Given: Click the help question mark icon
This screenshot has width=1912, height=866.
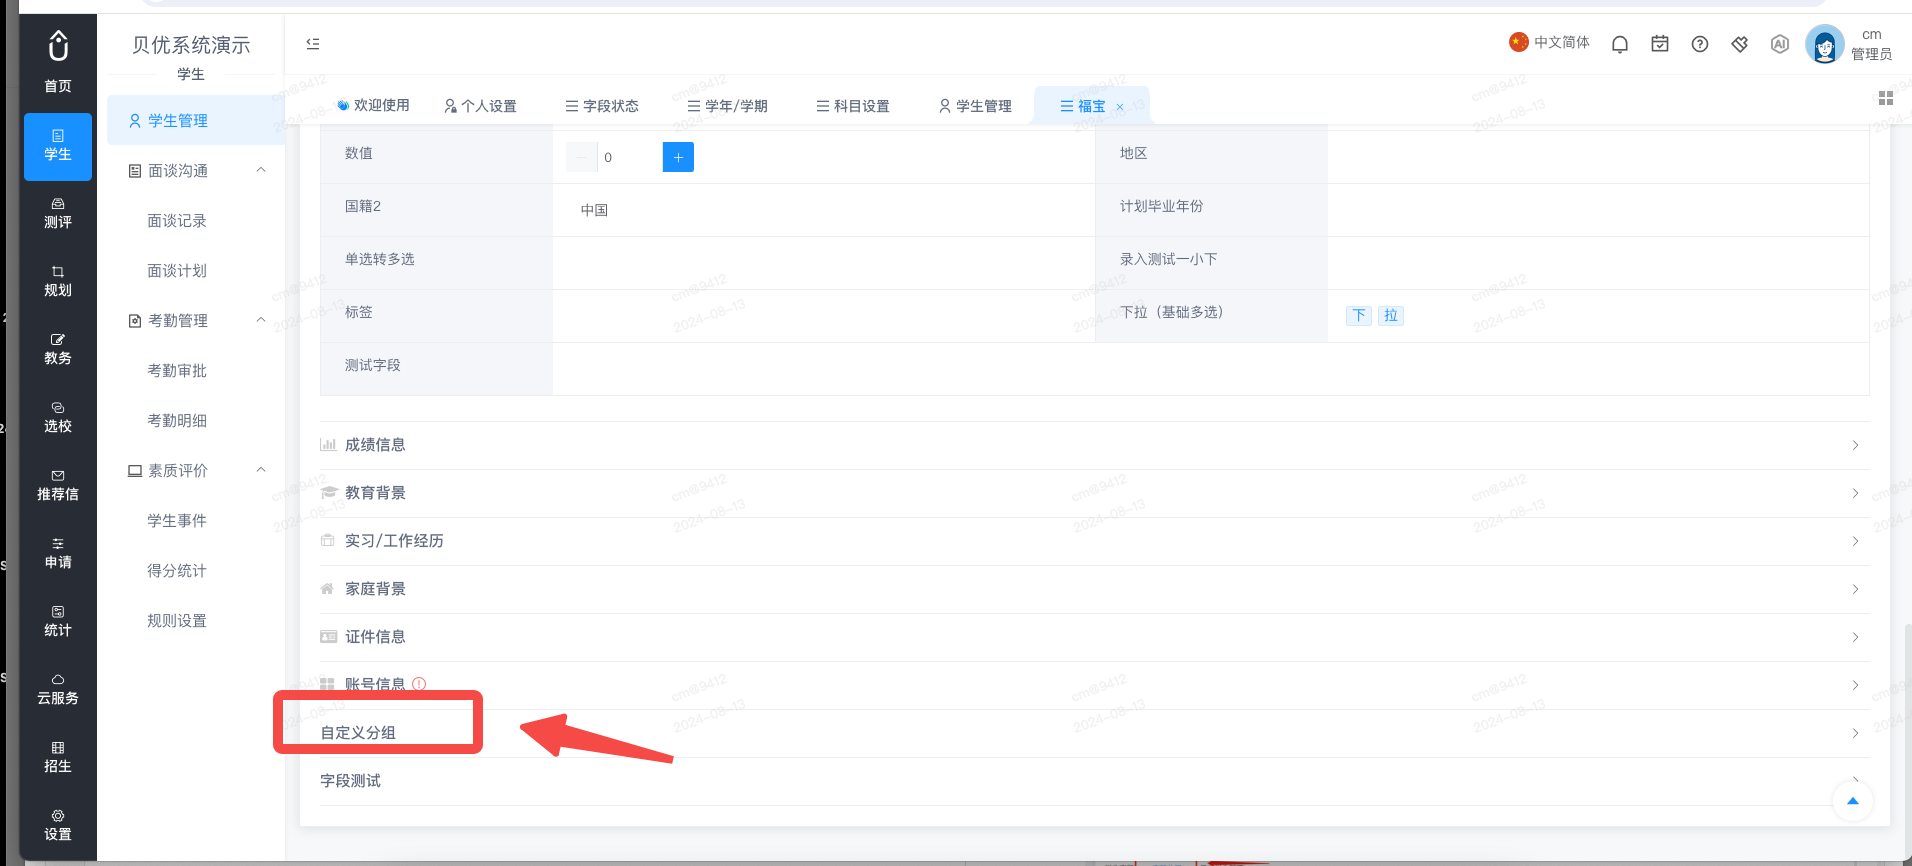Looking at the screenshot, I should tap(1700, 44).
